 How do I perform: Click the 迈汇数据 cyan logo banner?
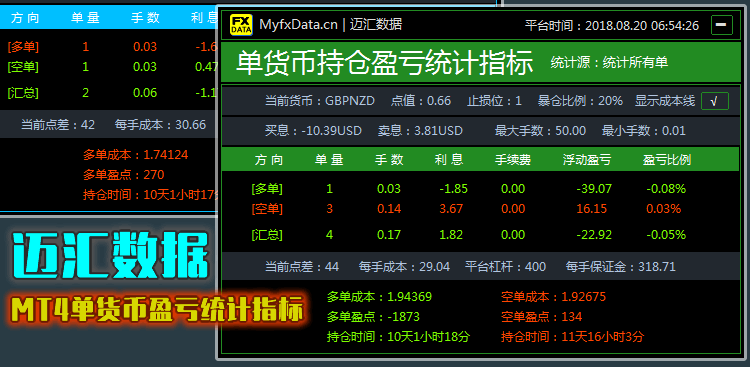(110, 256)
